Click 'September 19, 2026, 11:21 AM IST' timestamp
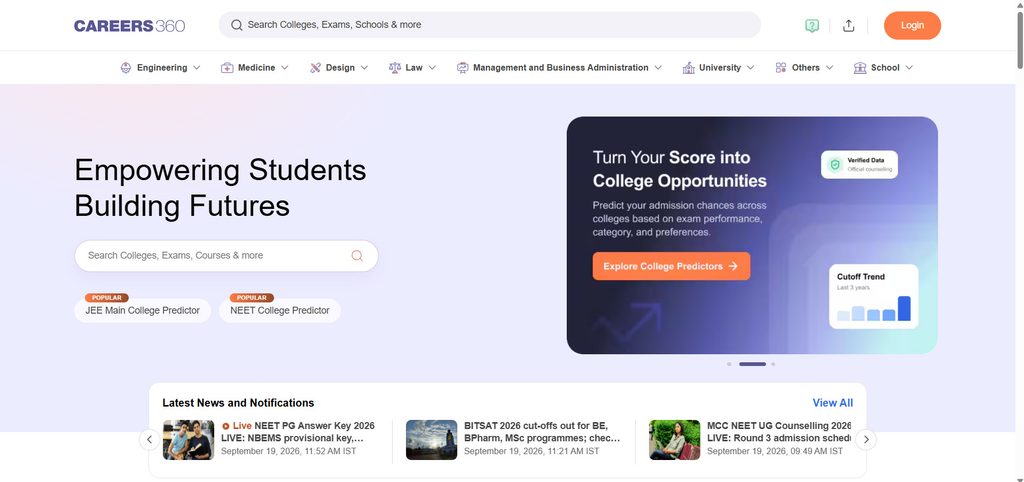This screenshot has width=1024, height=482. (532, 451)
